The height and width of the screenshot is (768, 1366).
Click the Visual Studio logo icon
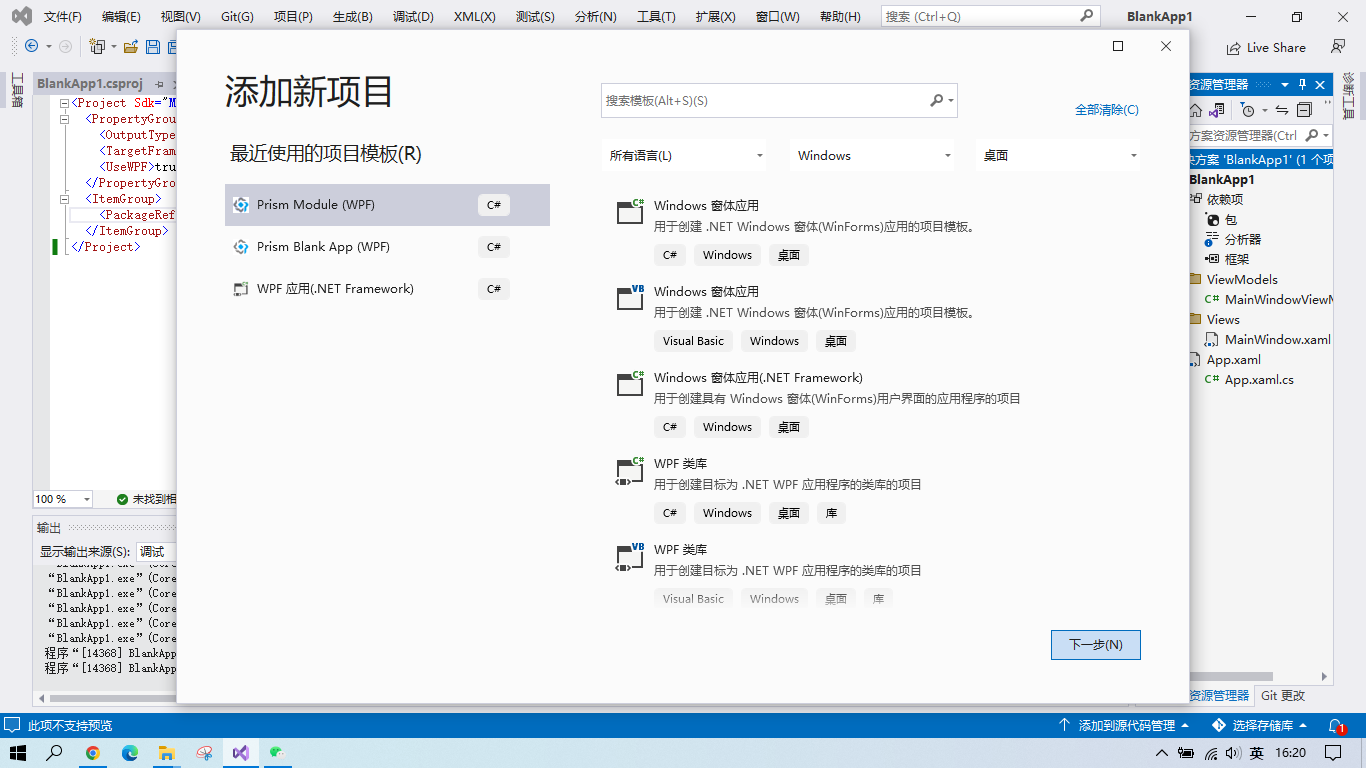21,16
